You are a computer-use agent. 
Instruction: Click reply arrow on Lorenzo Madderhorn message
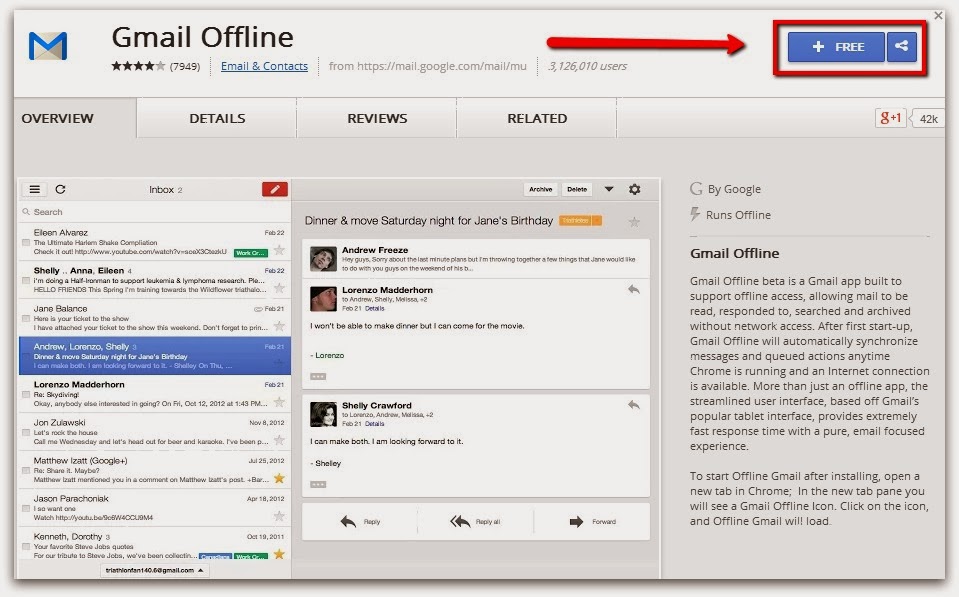[634, 289]
